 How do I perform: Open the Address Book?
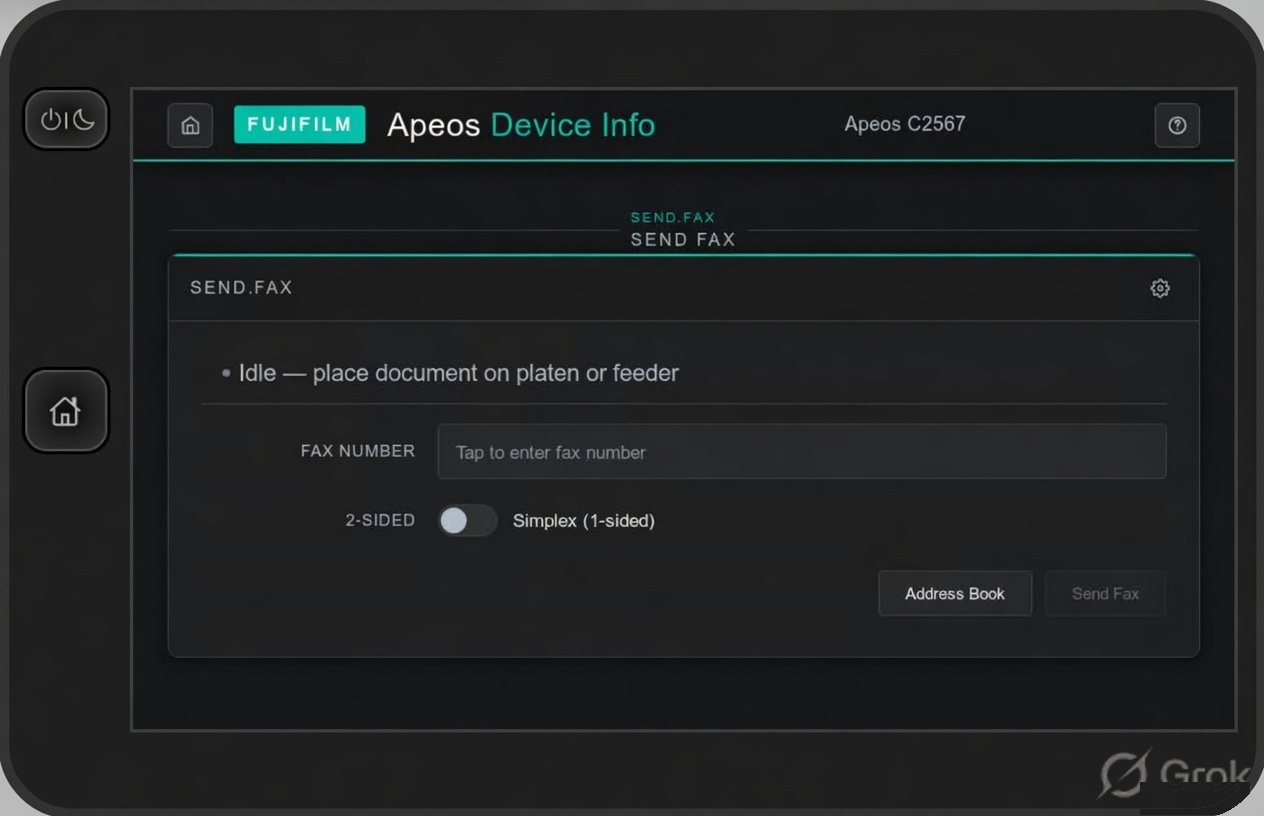pos(955,593)
